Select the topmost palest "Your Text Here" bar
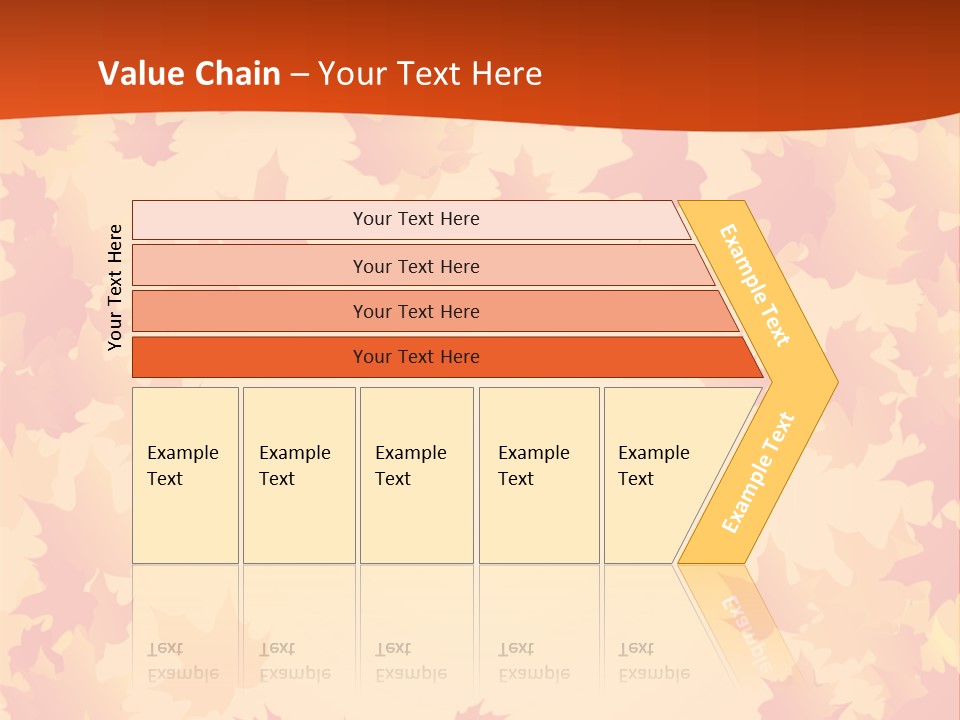The height and width of the screenshot is (720, 960). (x=415, y=219)
